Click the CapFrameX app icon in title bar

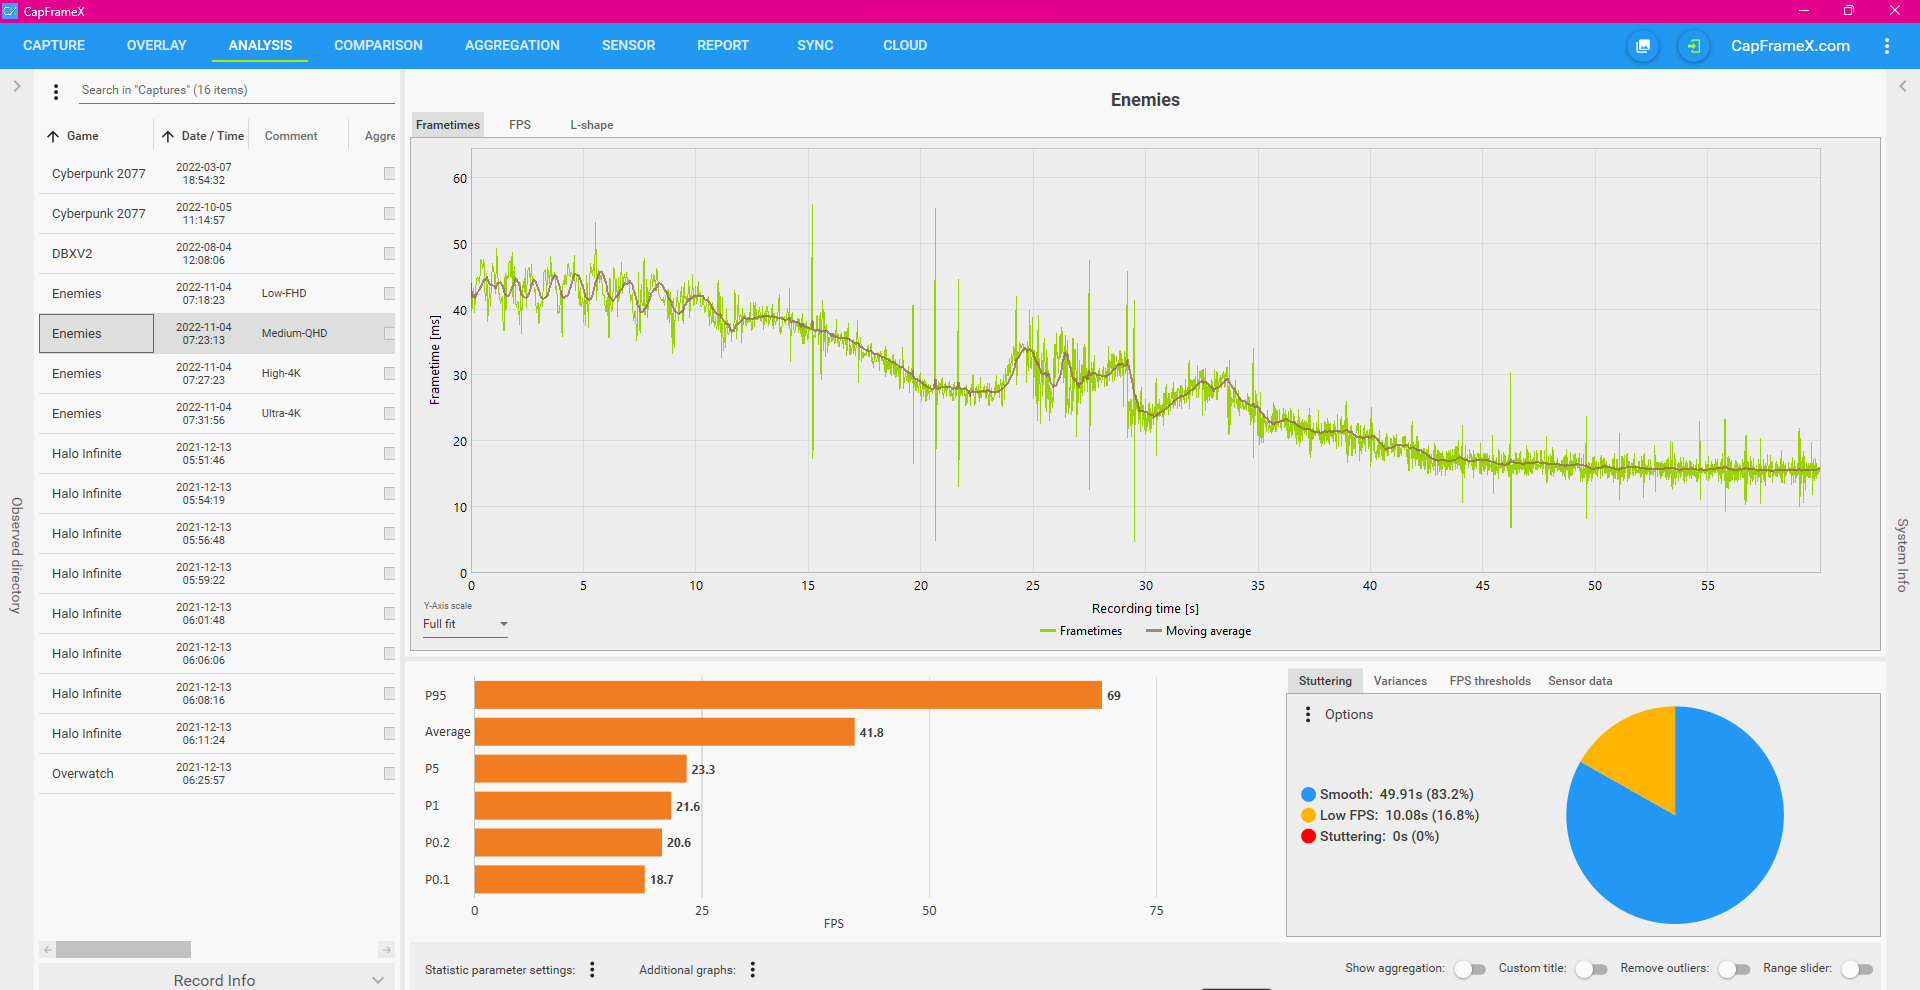click(x=10, y=11)
